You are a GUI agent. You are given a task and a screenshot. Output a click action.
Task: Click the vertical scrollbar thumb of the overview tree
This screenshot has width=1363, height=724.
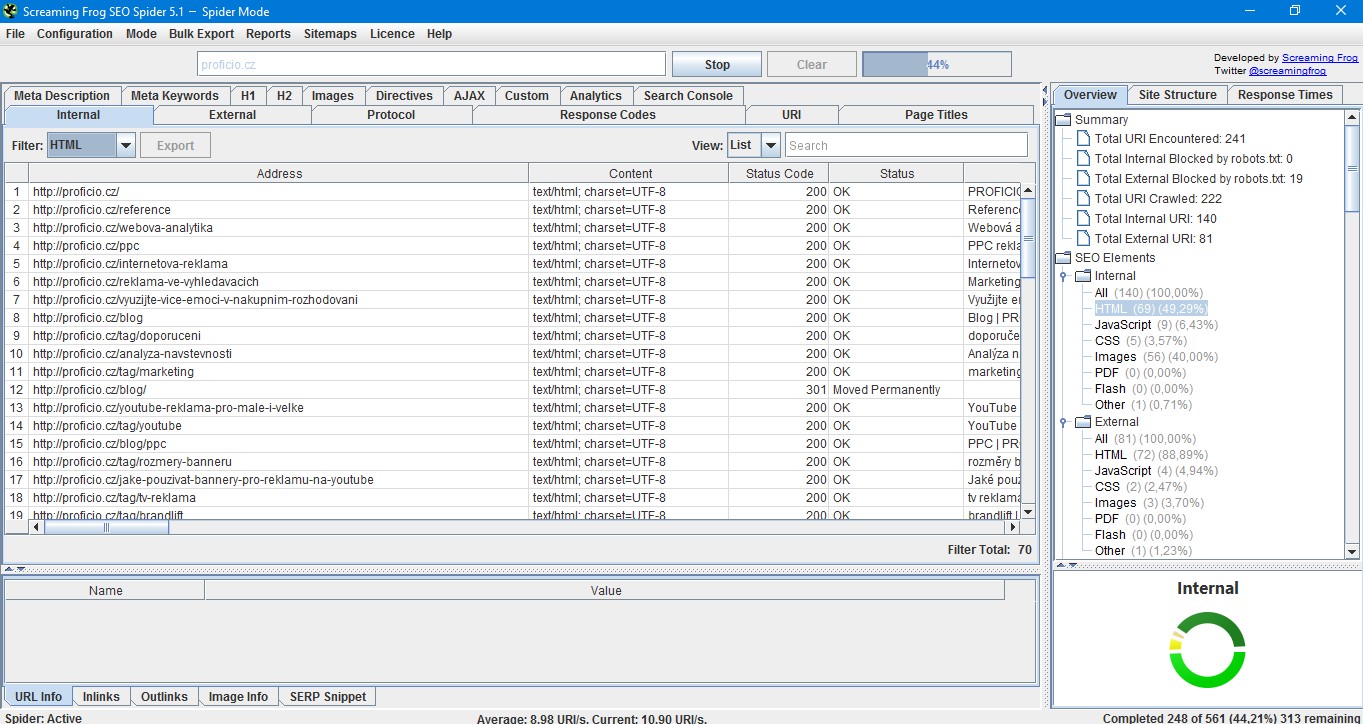coord(1352,168)
